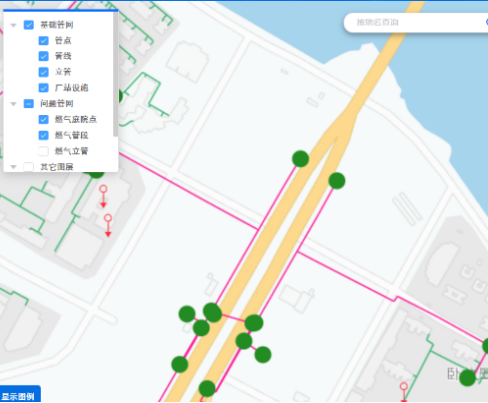Click upper red riser marker with arrow
This screenshot has width=488, height=403.
tap(103, 196)
